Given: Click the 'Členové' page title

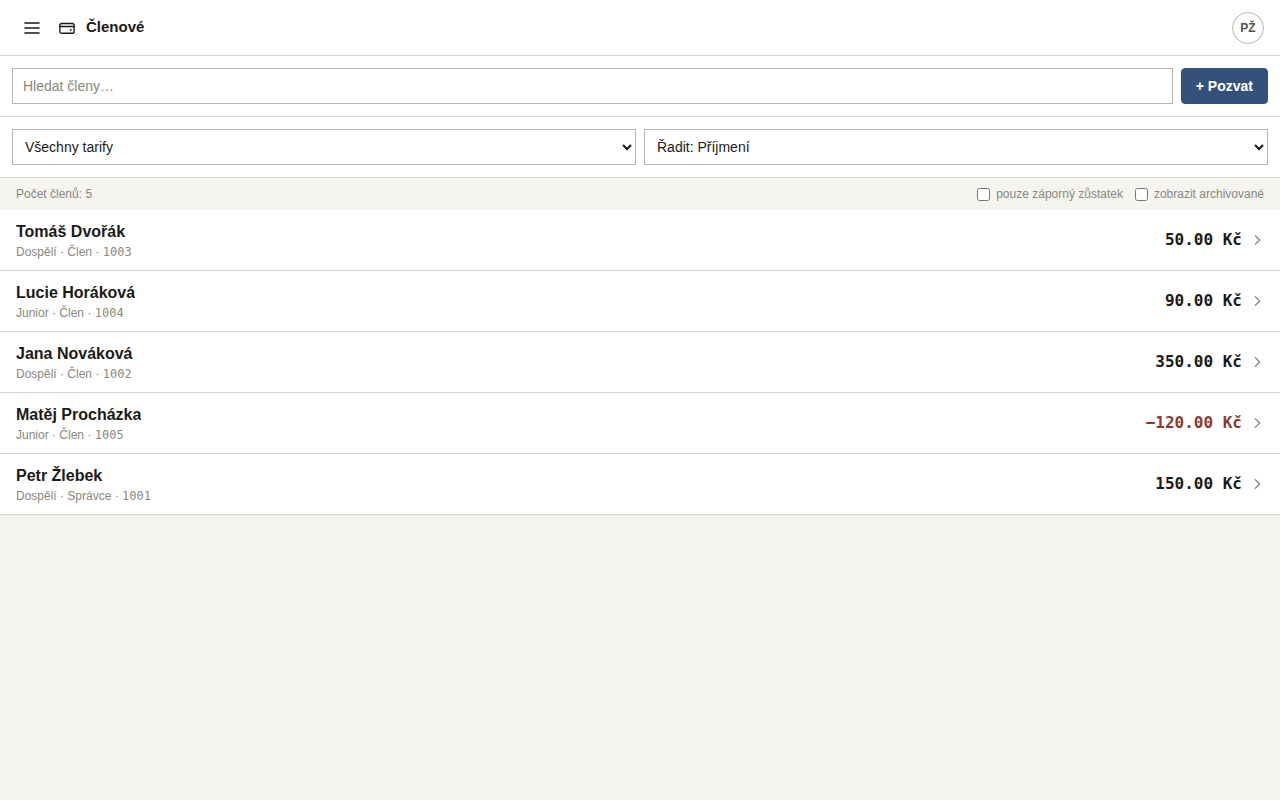Looking at the screenshot, I should pos(115,27).
